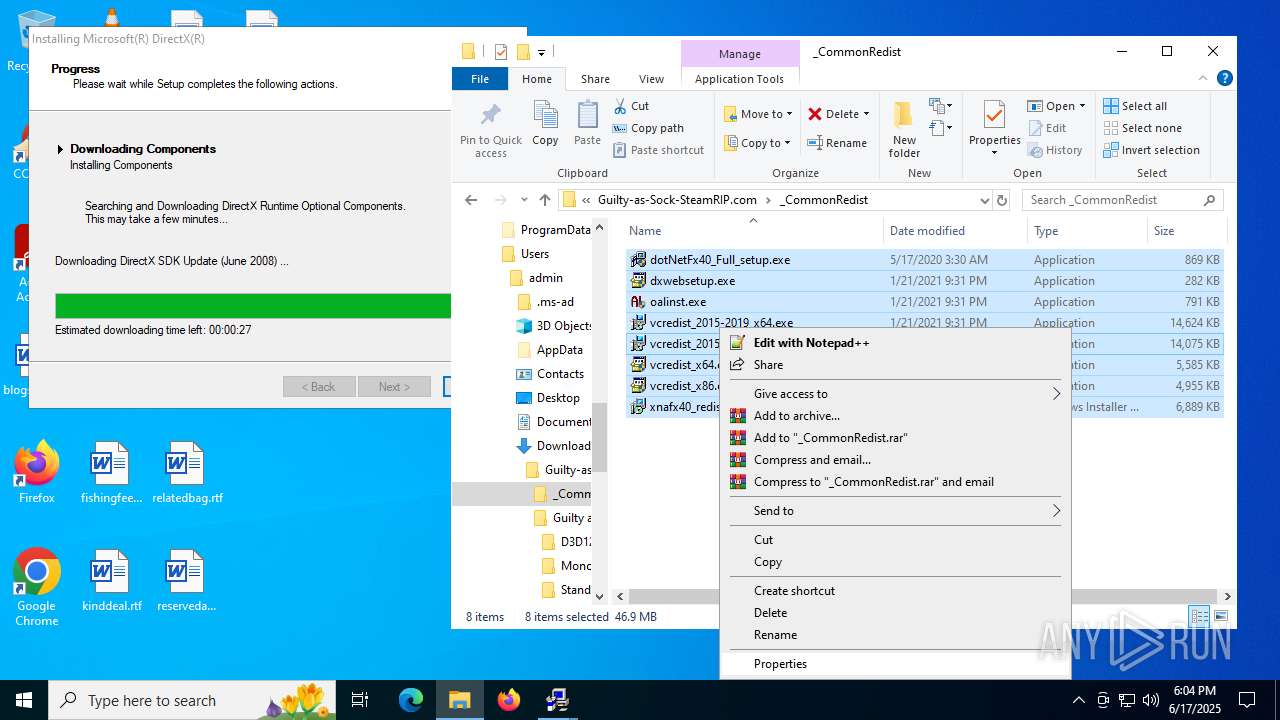This screenshot has height=720, width=1280.
Task: Open the Quick Access Toolbar customize dropdown
Action: click(x=541, y=52)
